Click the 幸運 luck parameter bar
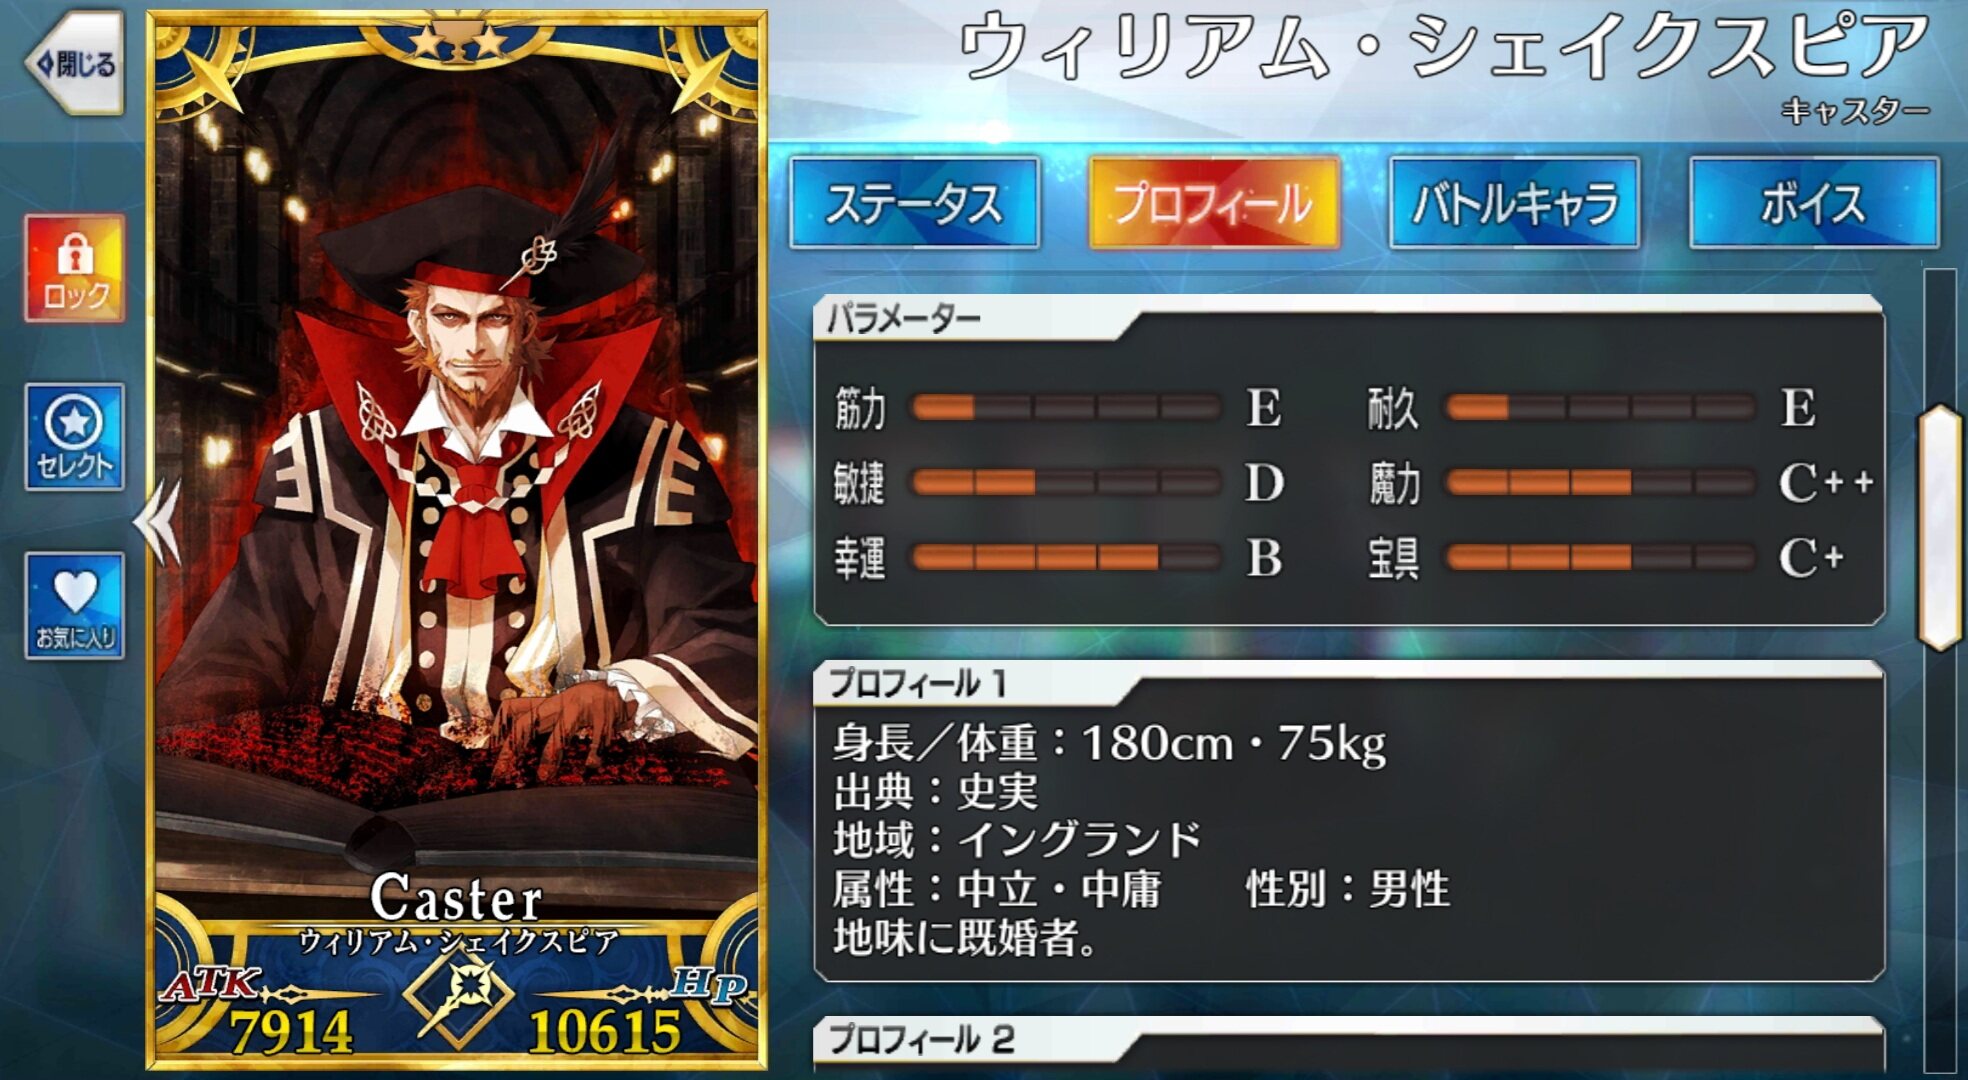Image resolution: width=1968 pixels, height=1080 pixels. click(1067, 557)
